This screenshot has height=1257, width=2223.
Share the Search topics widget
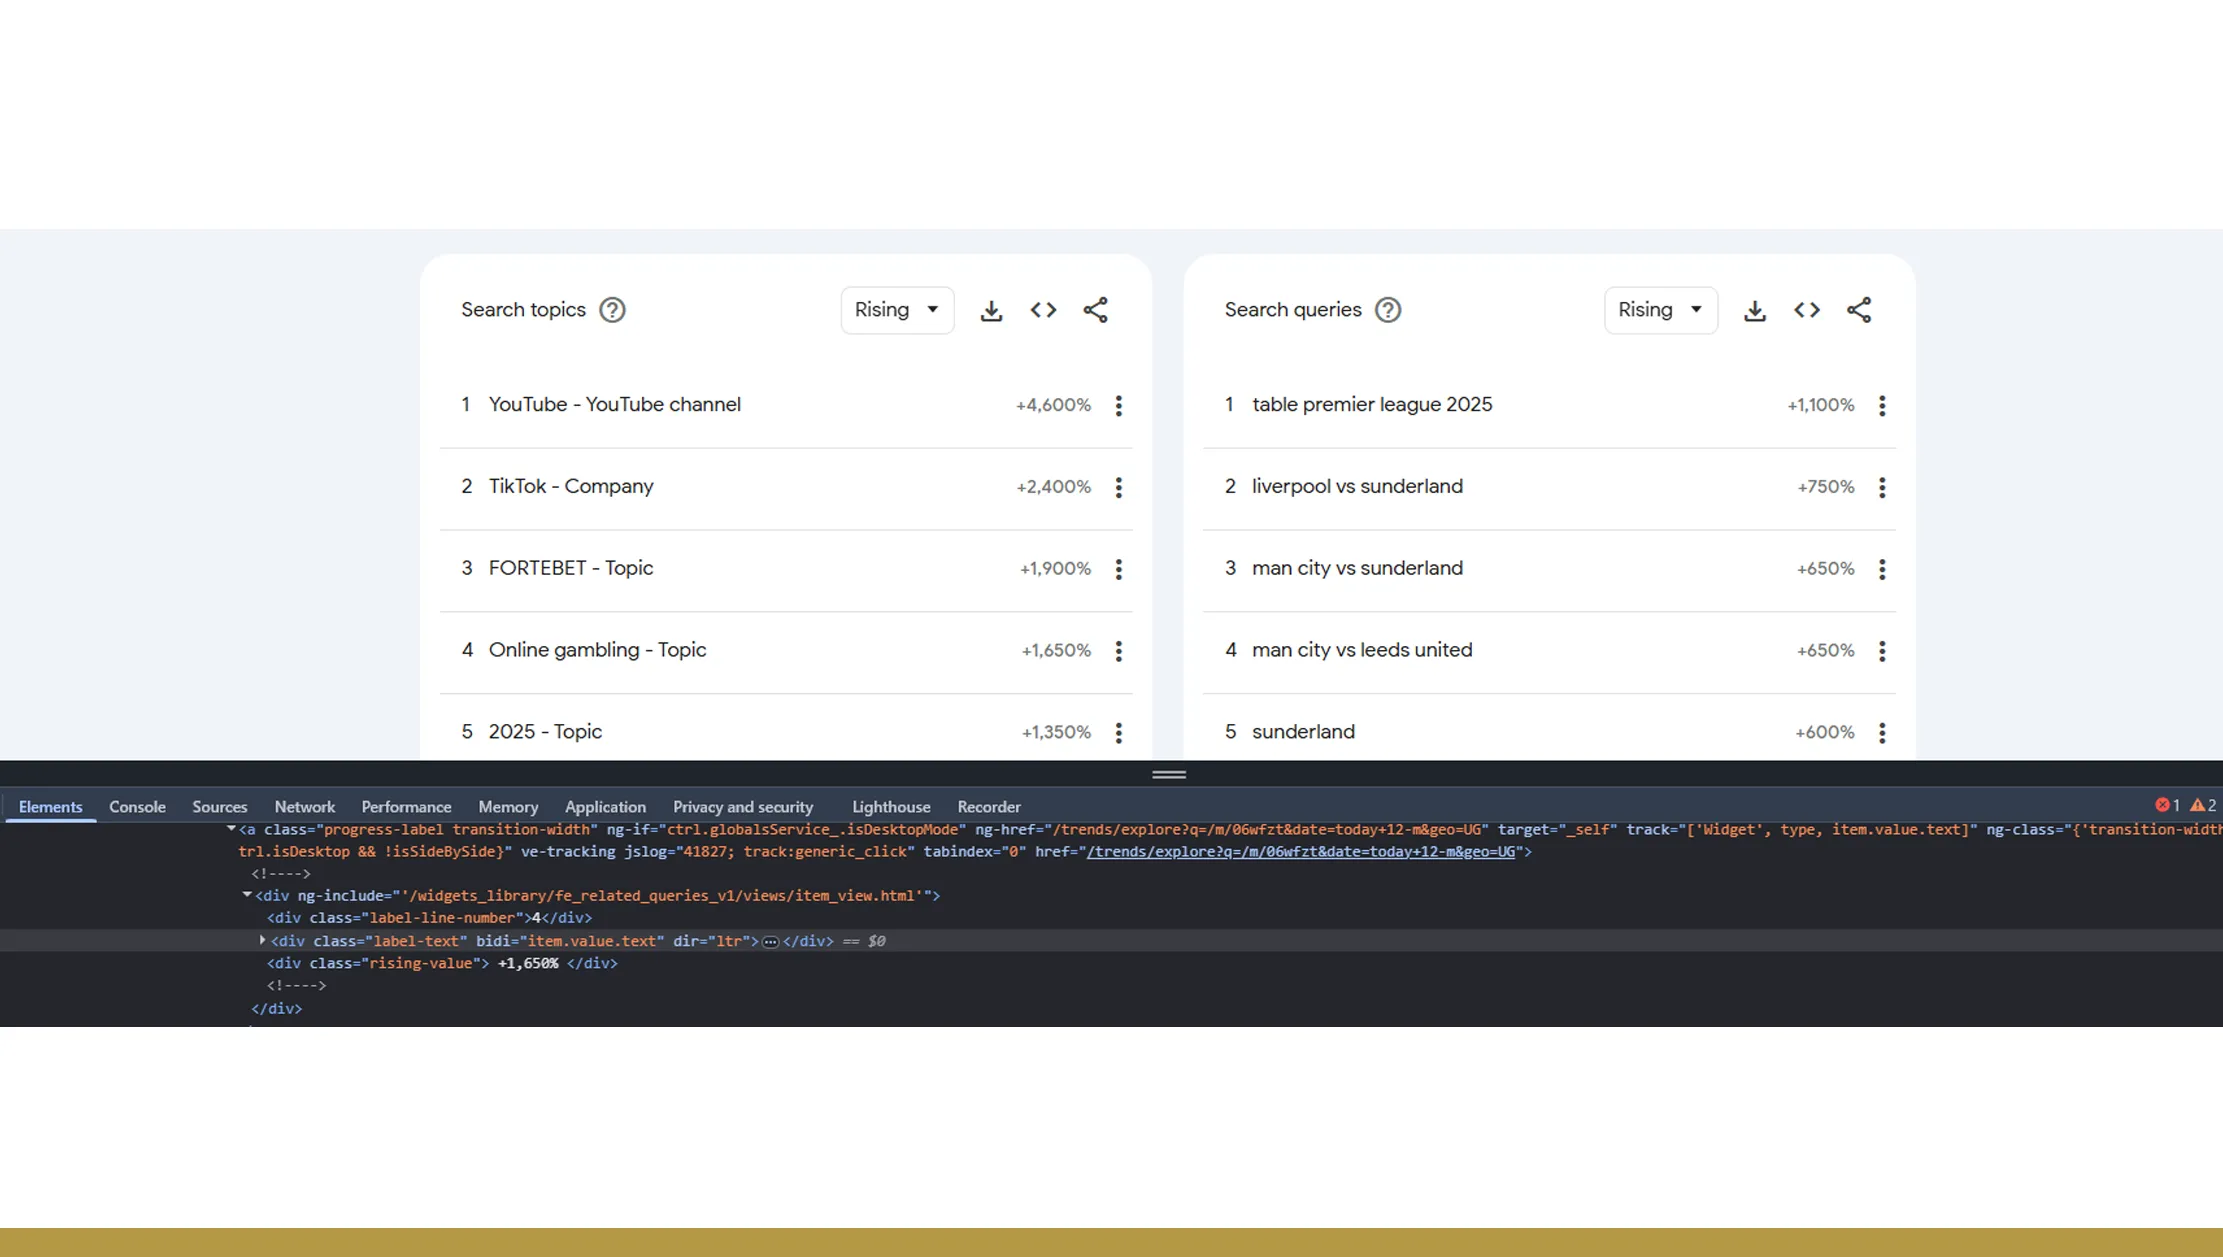coord(1096,310)
